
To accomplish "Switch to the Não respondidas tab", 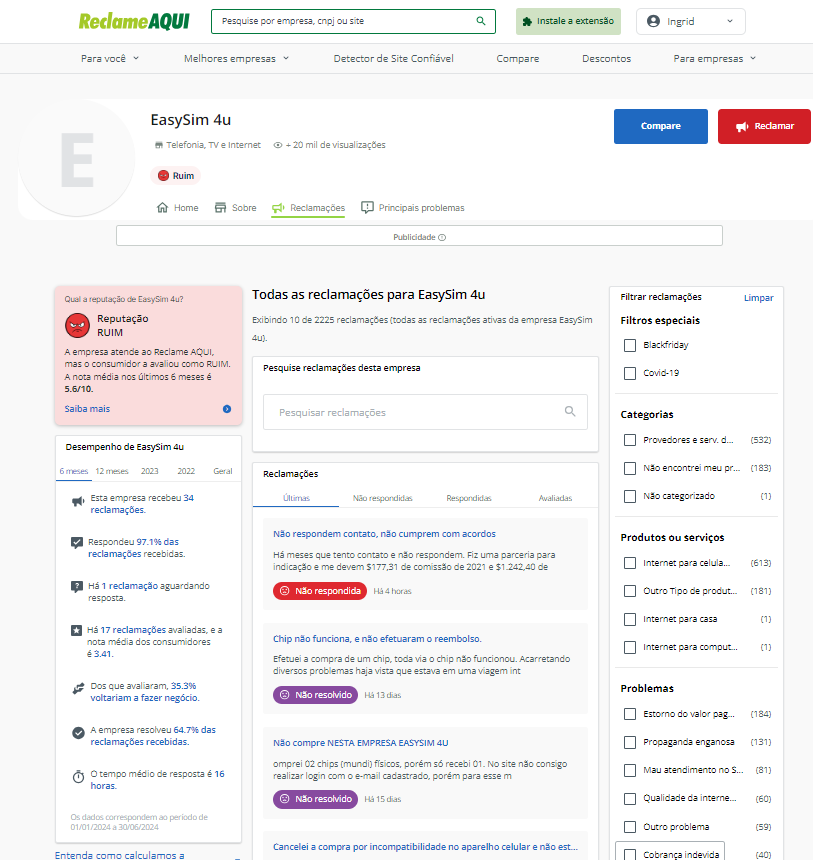I will (x=382, y=498).
